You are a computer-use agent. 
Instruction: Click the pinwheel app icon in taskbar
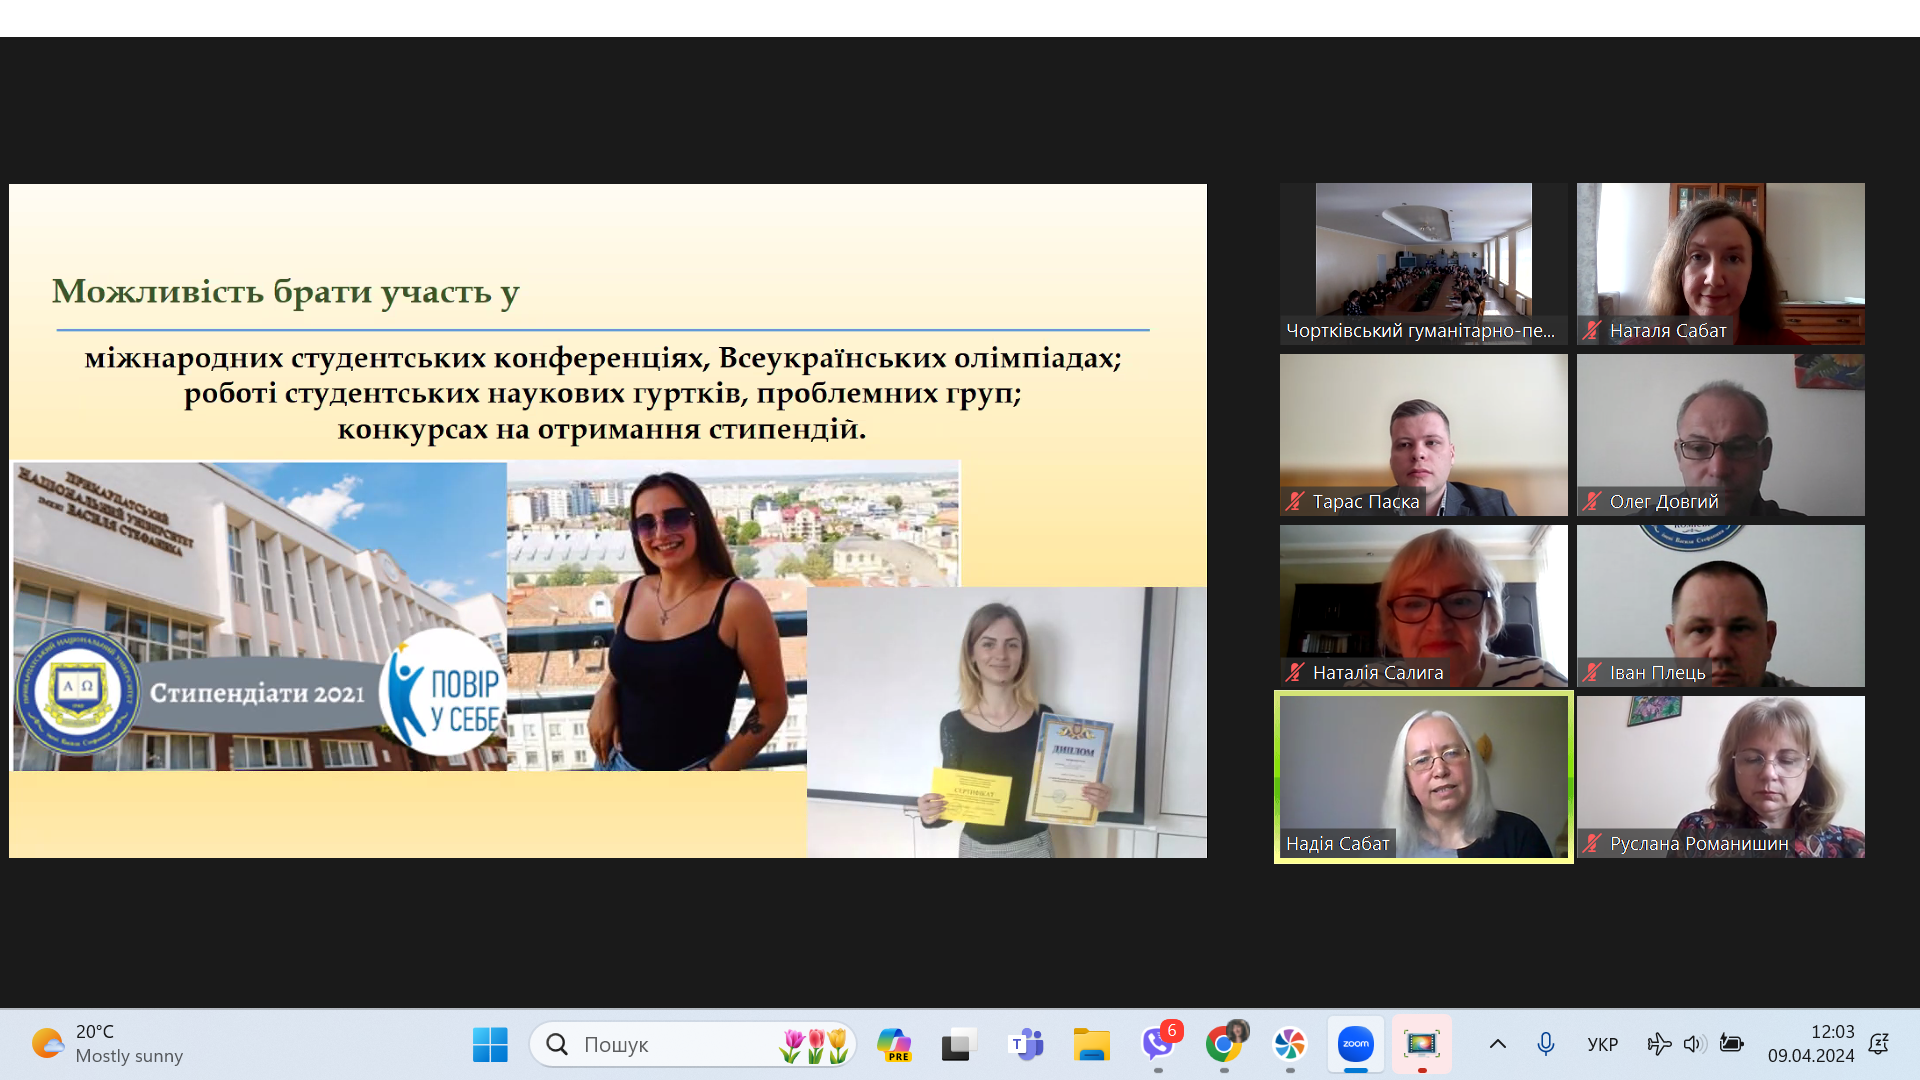[1289, 1045]
